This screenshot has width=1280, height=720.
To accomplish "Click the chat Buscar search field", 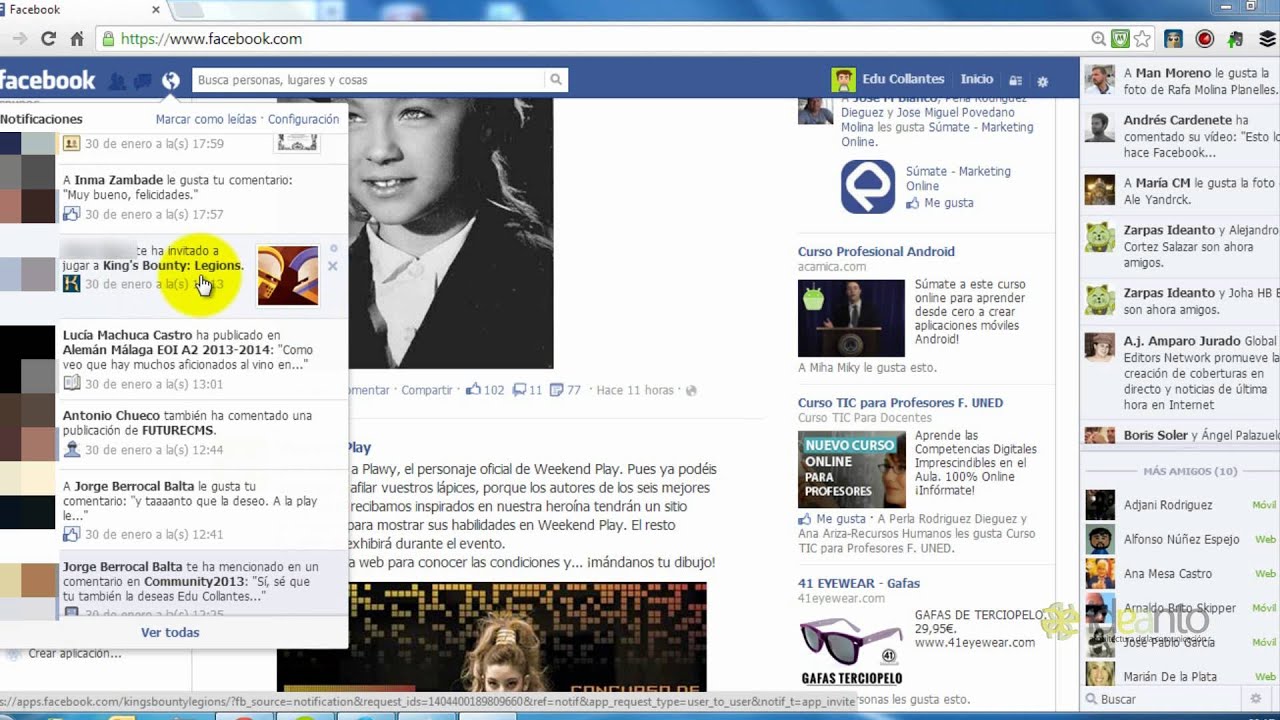I will point(1165,699).
